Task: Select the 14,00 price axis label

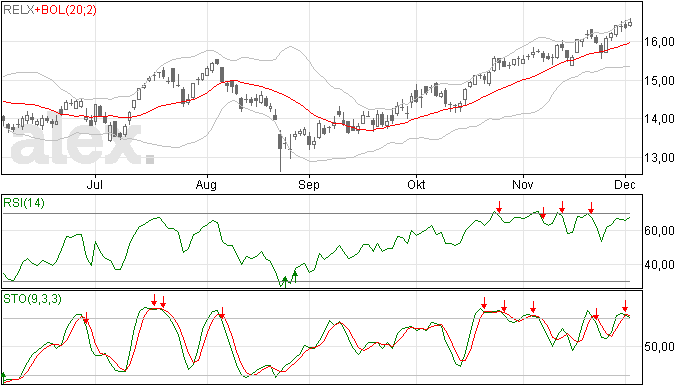Action: [x=659, y=119]
